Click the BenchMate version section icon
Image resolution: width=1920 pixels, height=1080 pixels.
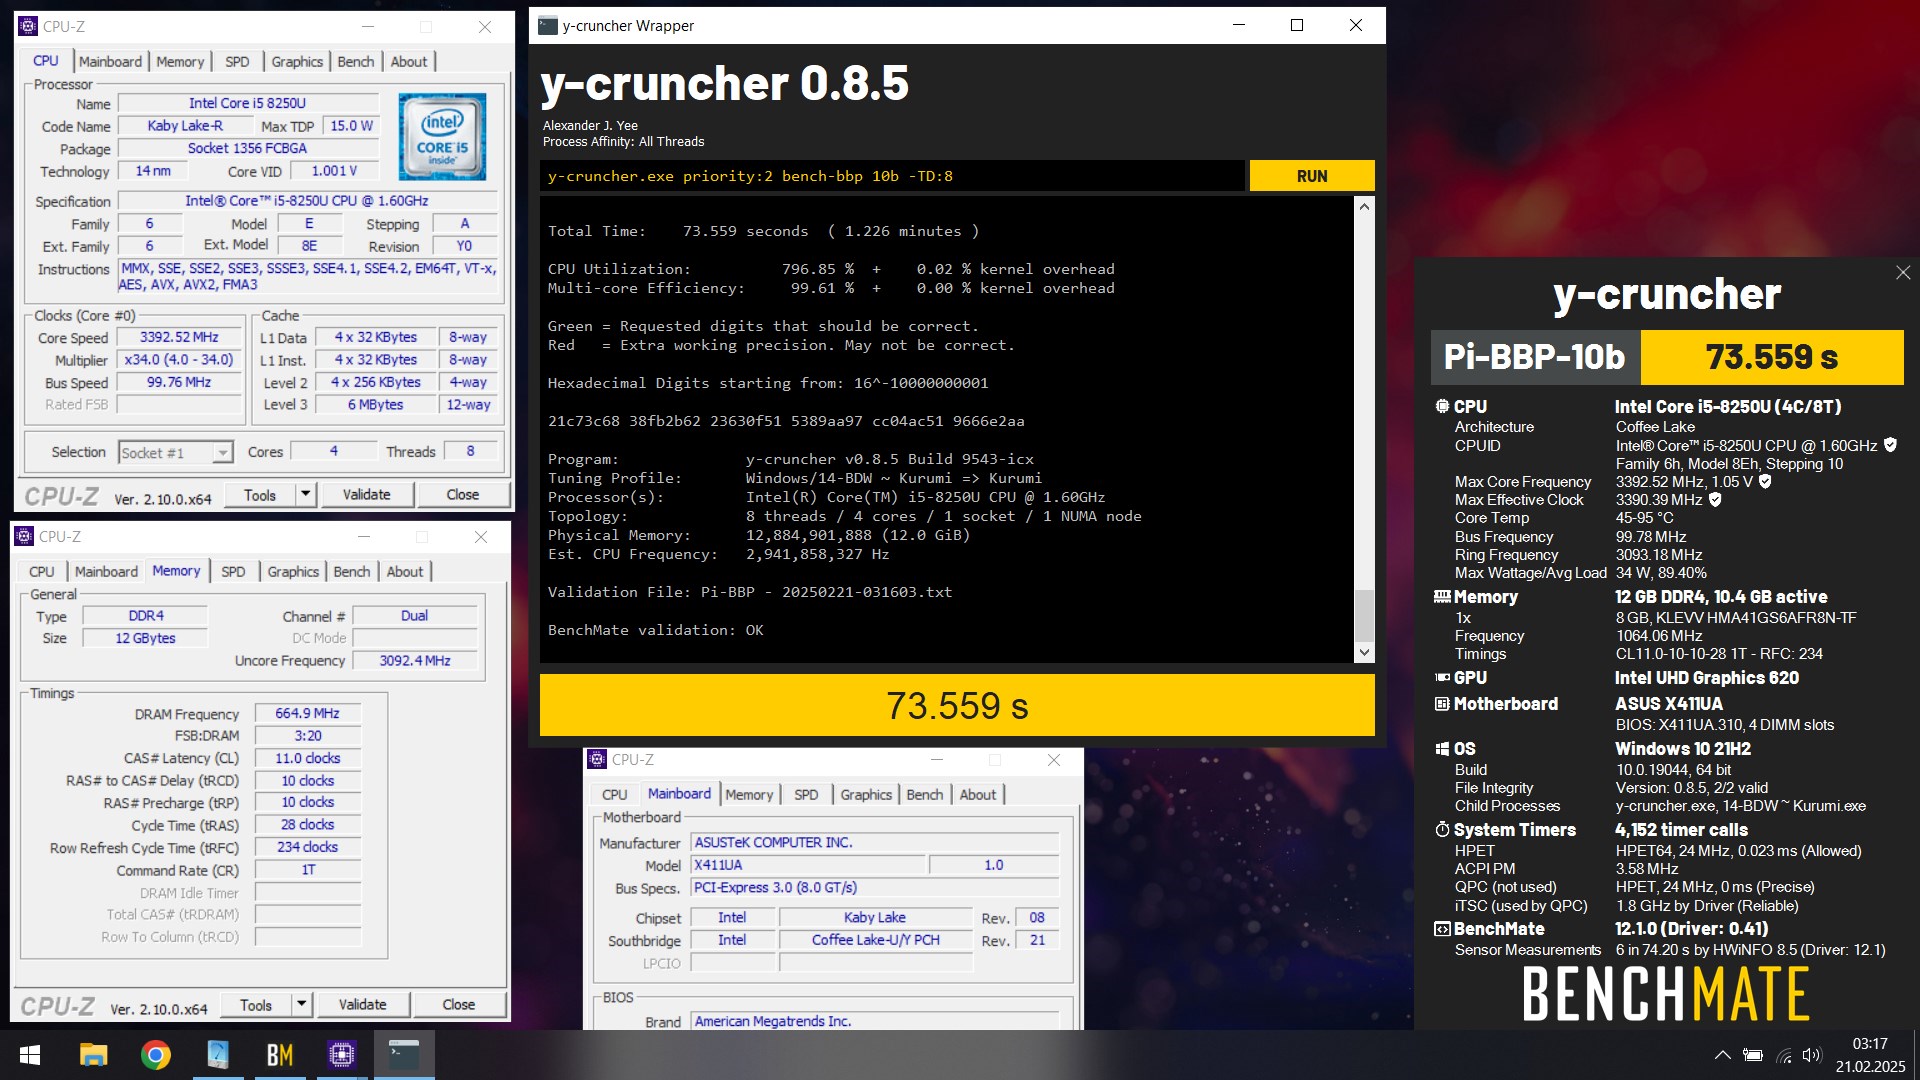coord(1442,929)
